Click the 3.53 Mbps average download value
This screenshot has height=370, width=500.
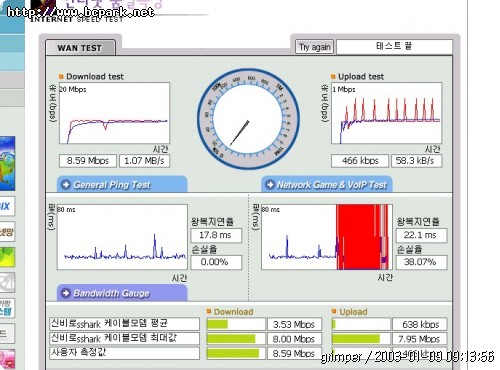pyautogui.click(x=294, y=324)
